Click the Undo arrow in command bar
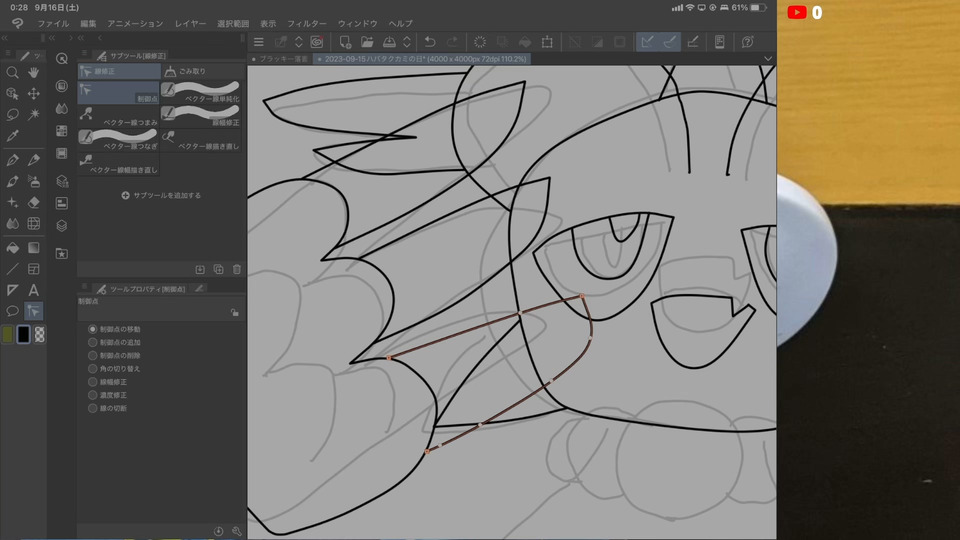The image size is (960, 540). pos(430,42)
